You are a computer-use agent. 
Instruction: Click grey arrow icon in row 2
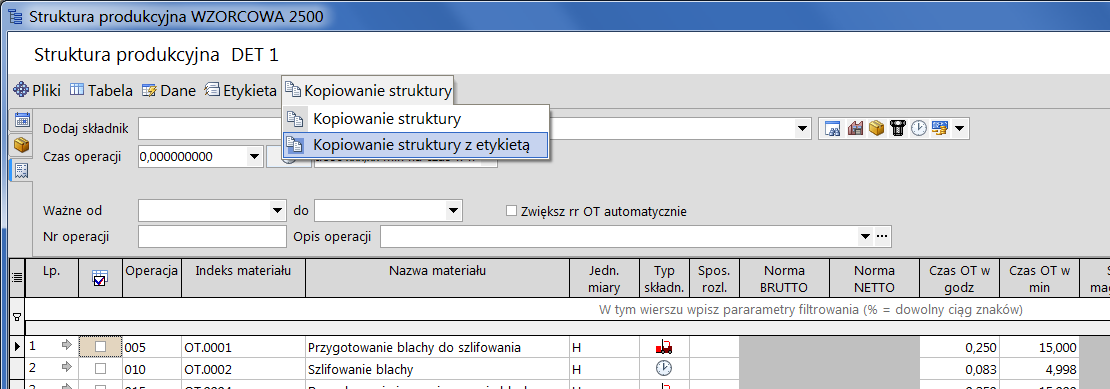coord(67,367)
